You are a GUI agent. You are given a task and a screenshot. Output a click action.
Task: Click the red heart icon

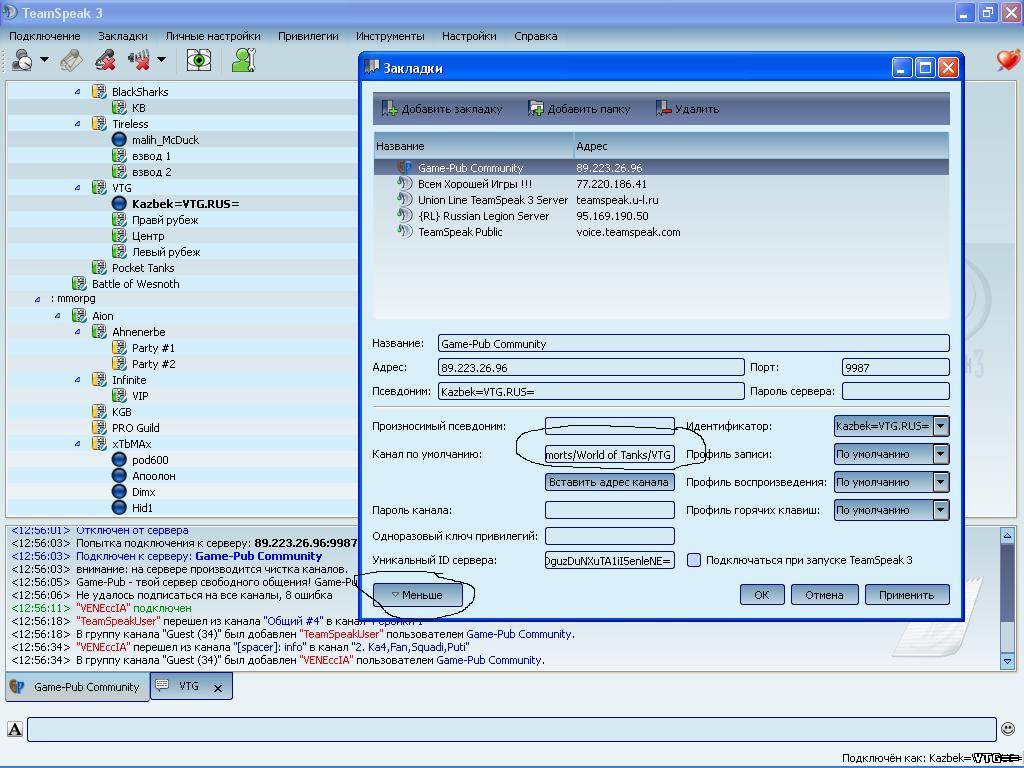point(1008,60)
